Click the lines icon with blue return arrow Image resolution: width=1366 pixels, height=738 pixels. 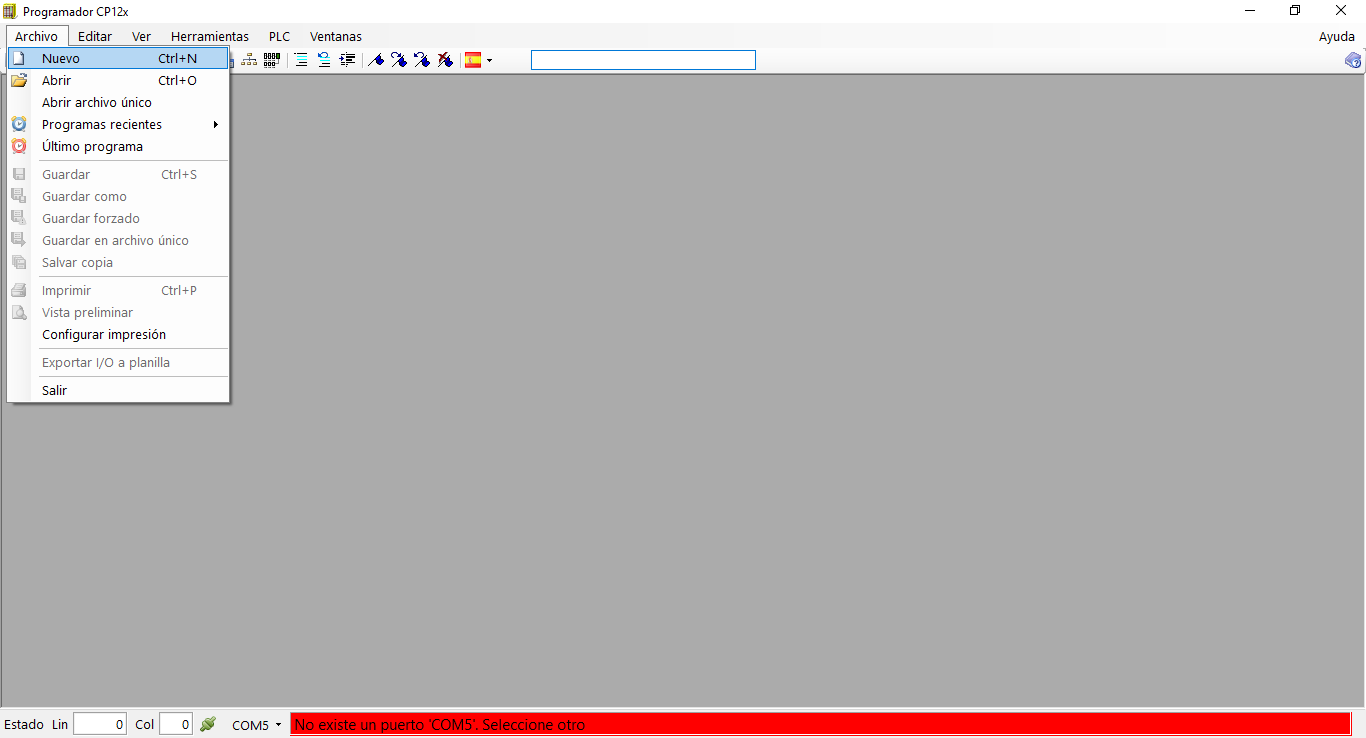(x=324, y=60)
